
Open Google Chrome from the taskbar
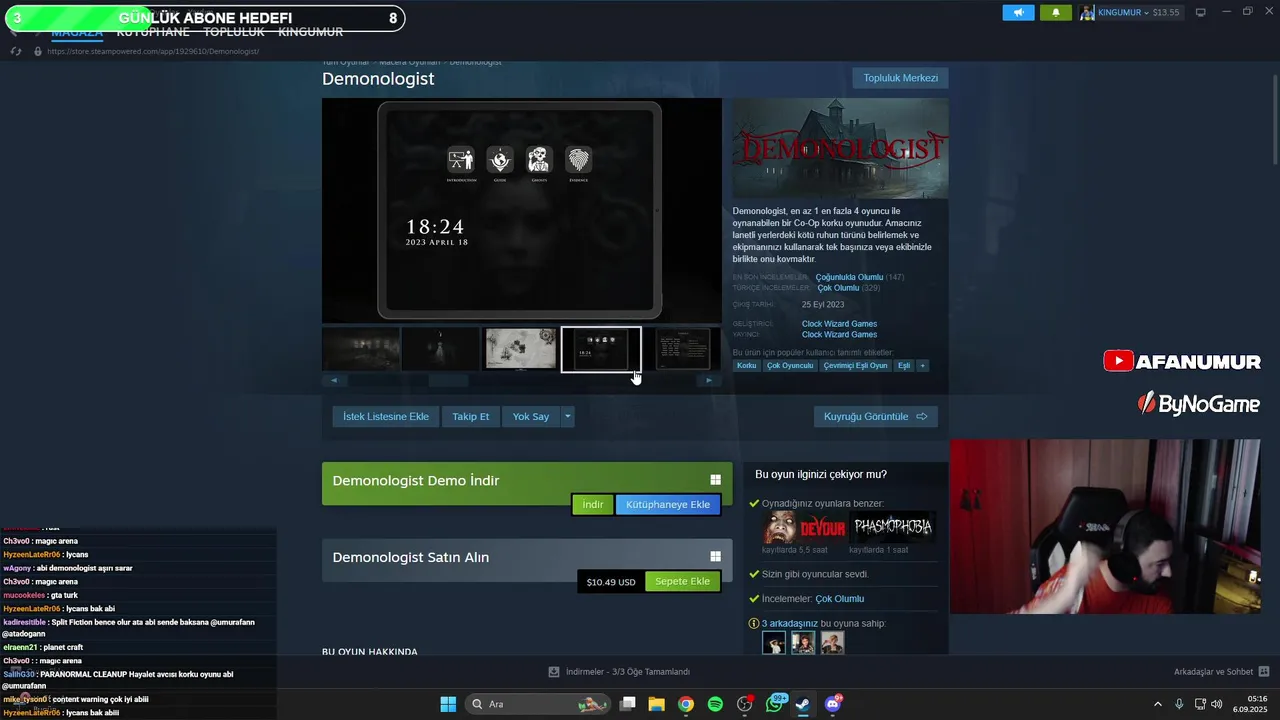coord(686,704)
